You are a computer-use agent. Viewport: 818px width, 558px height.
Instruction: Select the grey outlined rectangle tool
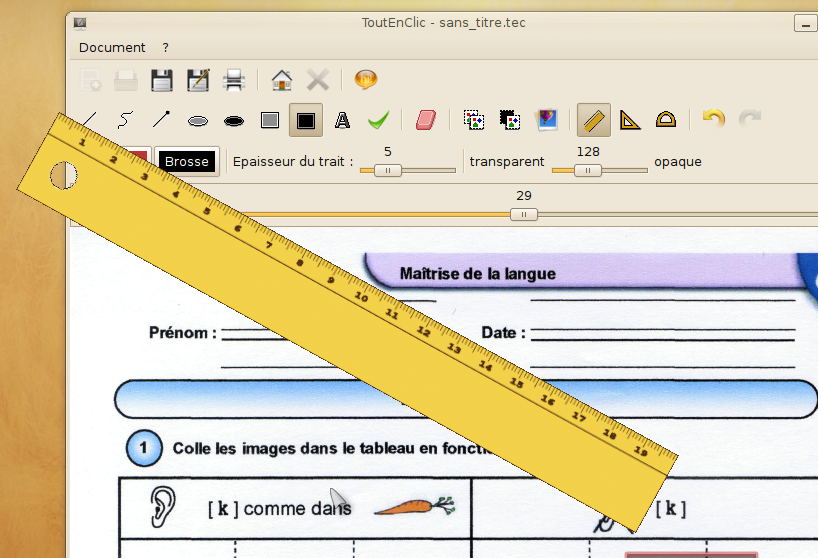click(x=270, y=120)
